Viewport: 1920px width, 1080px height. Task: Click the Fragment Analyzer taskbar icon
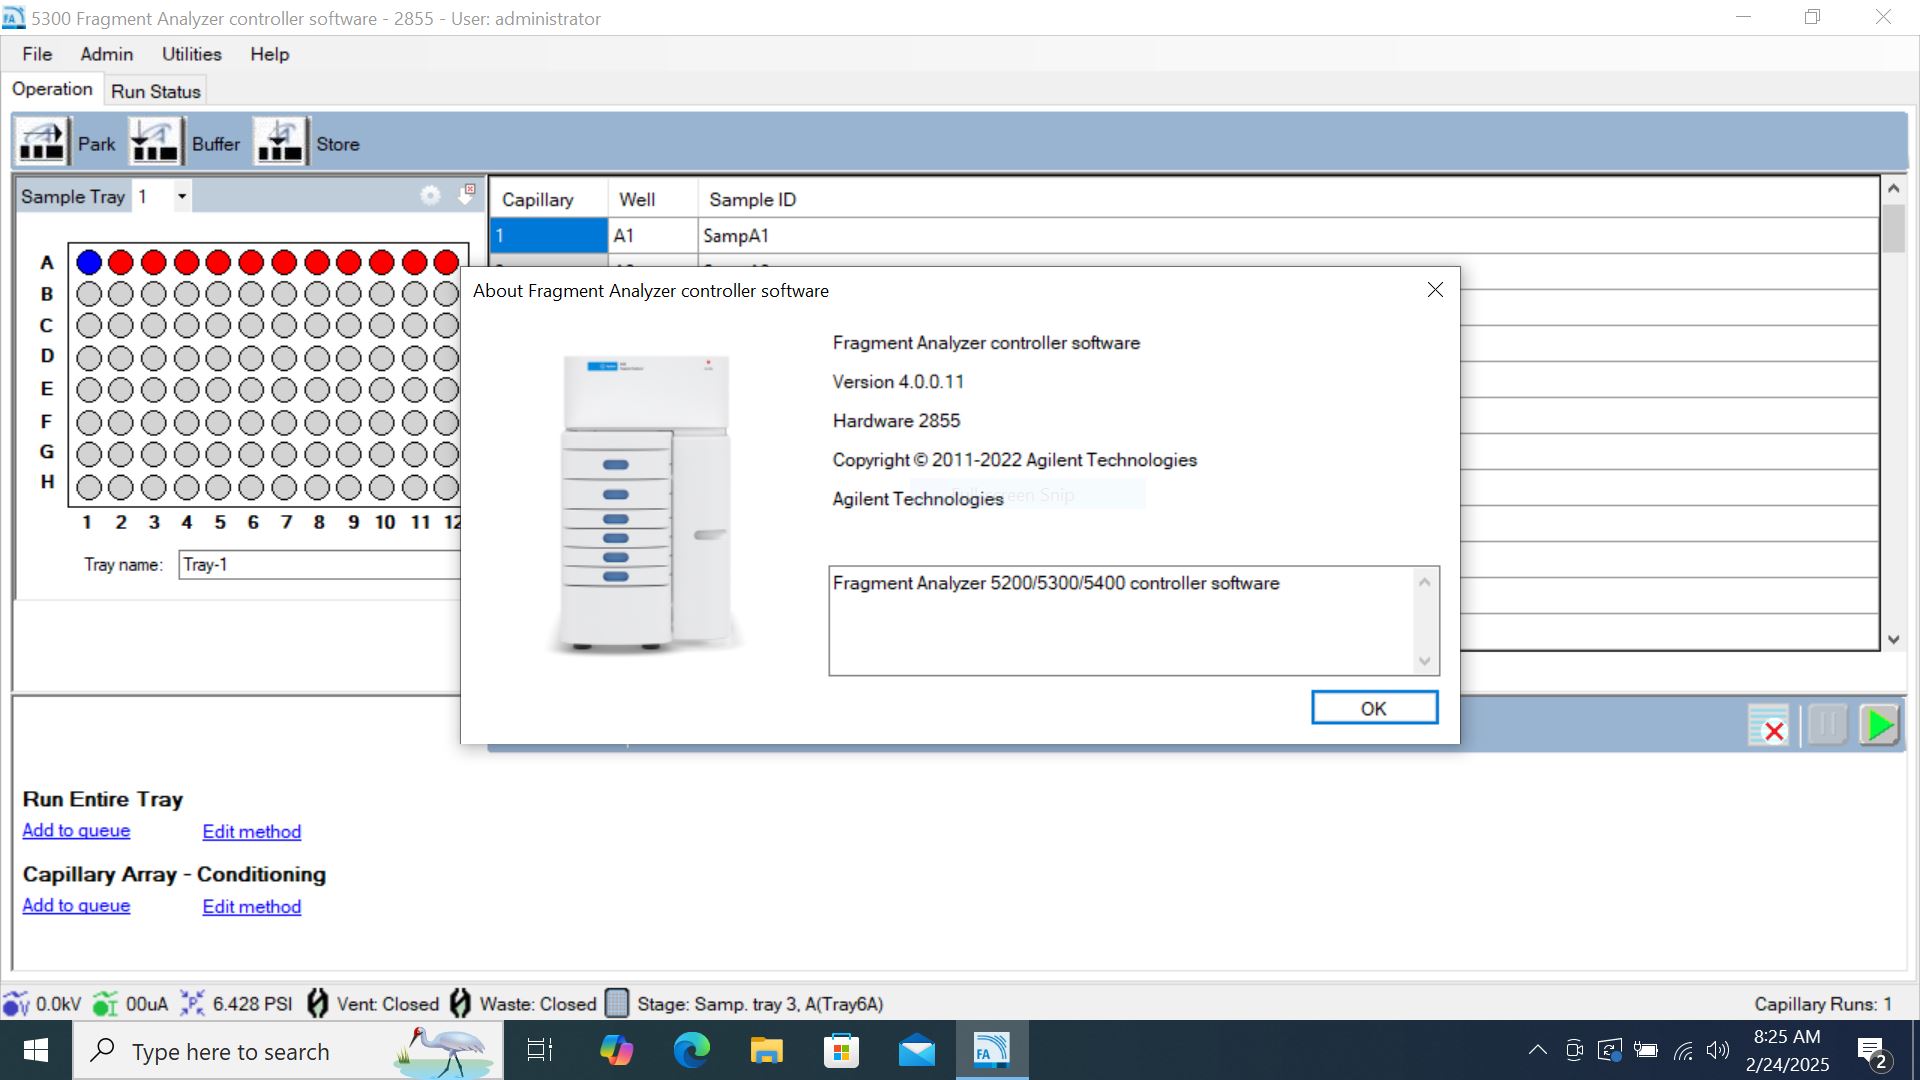[991, 1051]
